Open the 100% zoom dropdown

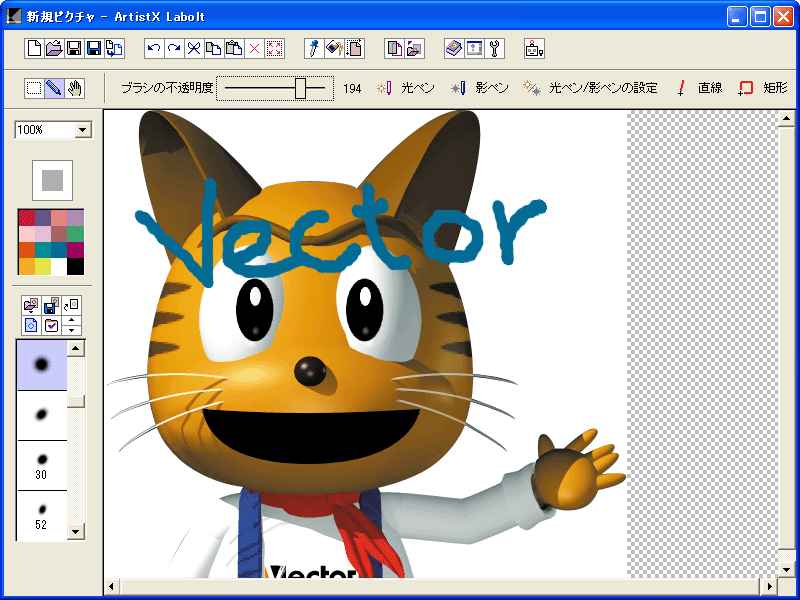[x=83, y=130]
